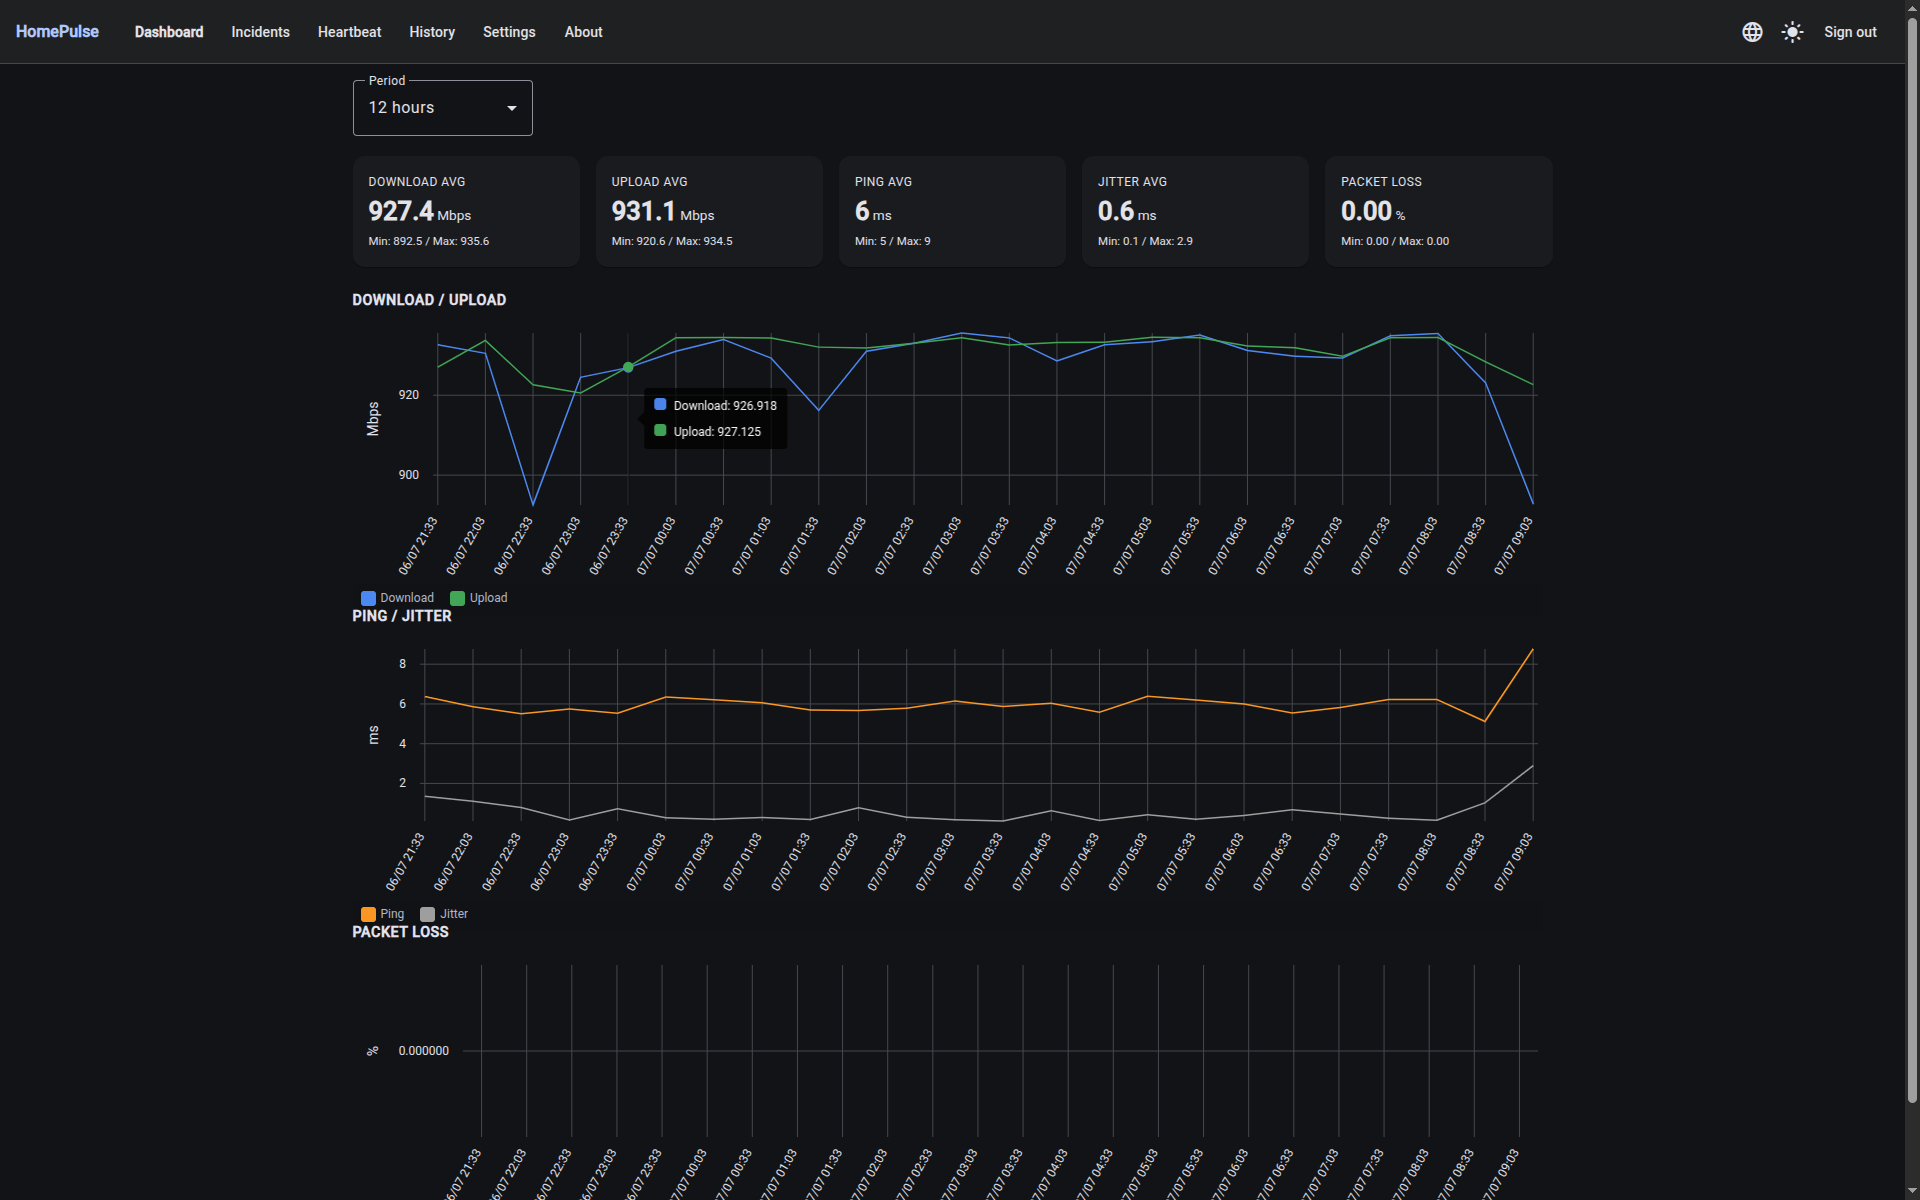
Task: Click the green Upload legend swatch
Action: tap(457, 598)
